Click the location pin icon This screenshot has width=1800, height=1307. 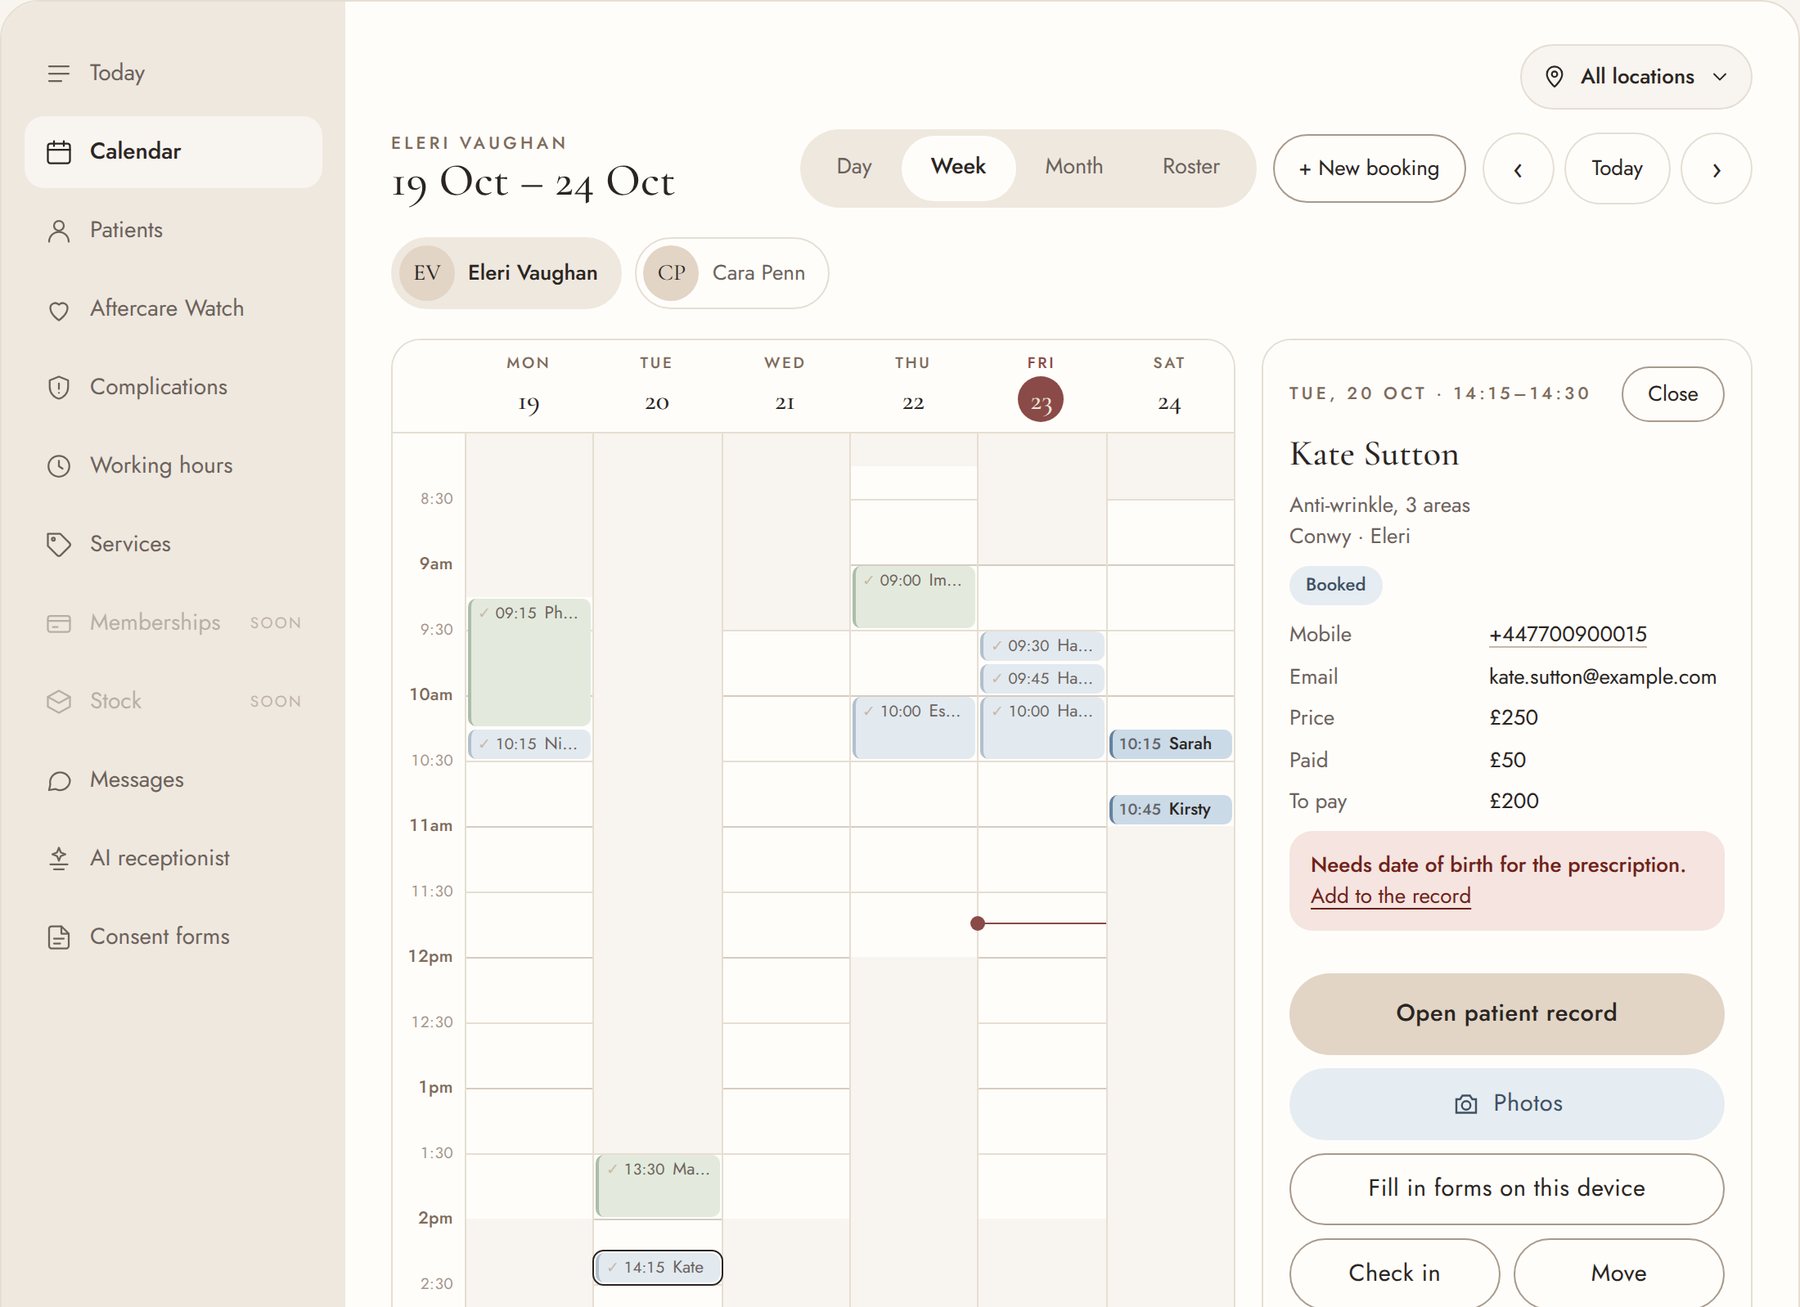tap(1554, 77)
